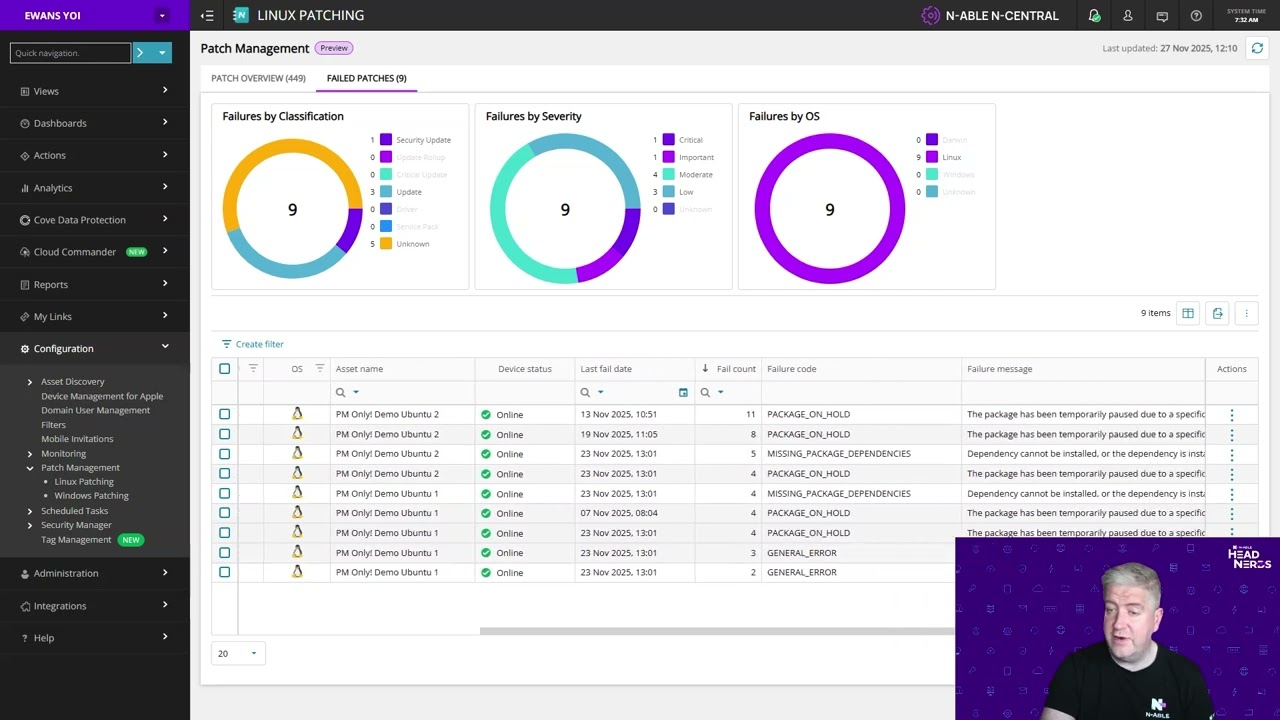Screen dimensions: 1280x720
Task: Open the column chooser table icon
Action: pos(1188,313)
